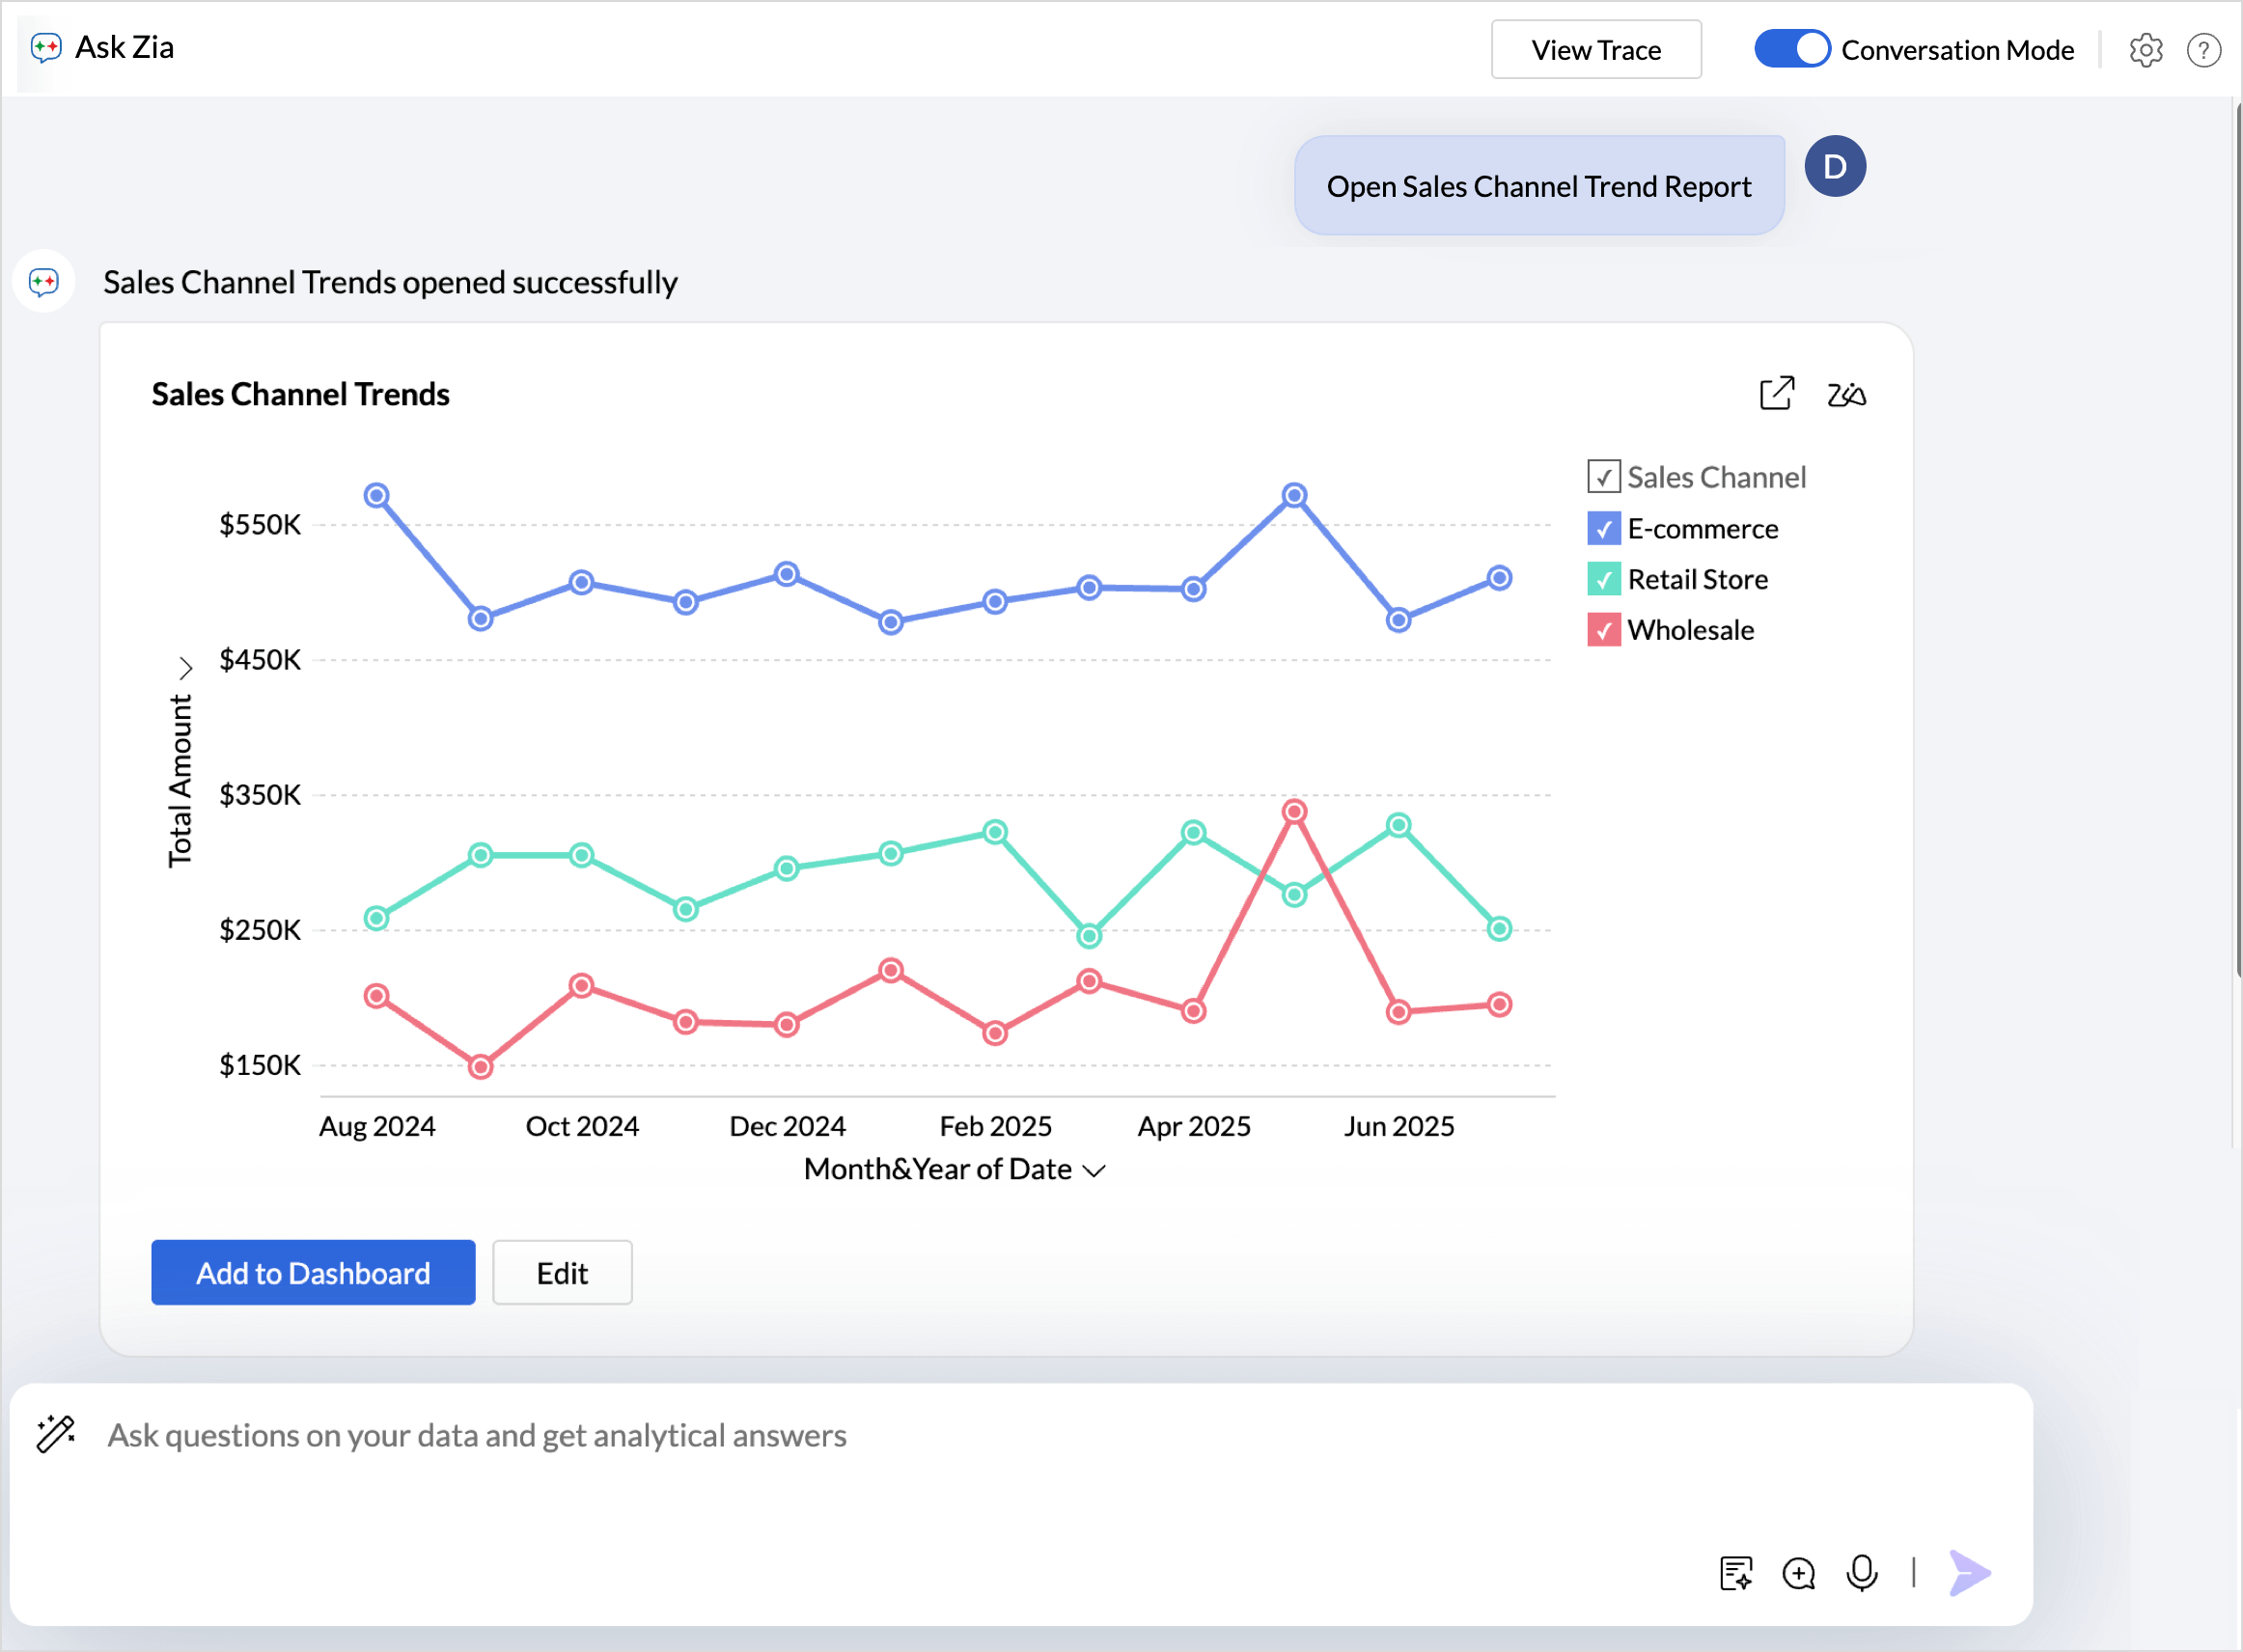This screenshot has height=1652, width=2243.
Task: Activate the microphone voice input
Action: tap(1861, 1573)
